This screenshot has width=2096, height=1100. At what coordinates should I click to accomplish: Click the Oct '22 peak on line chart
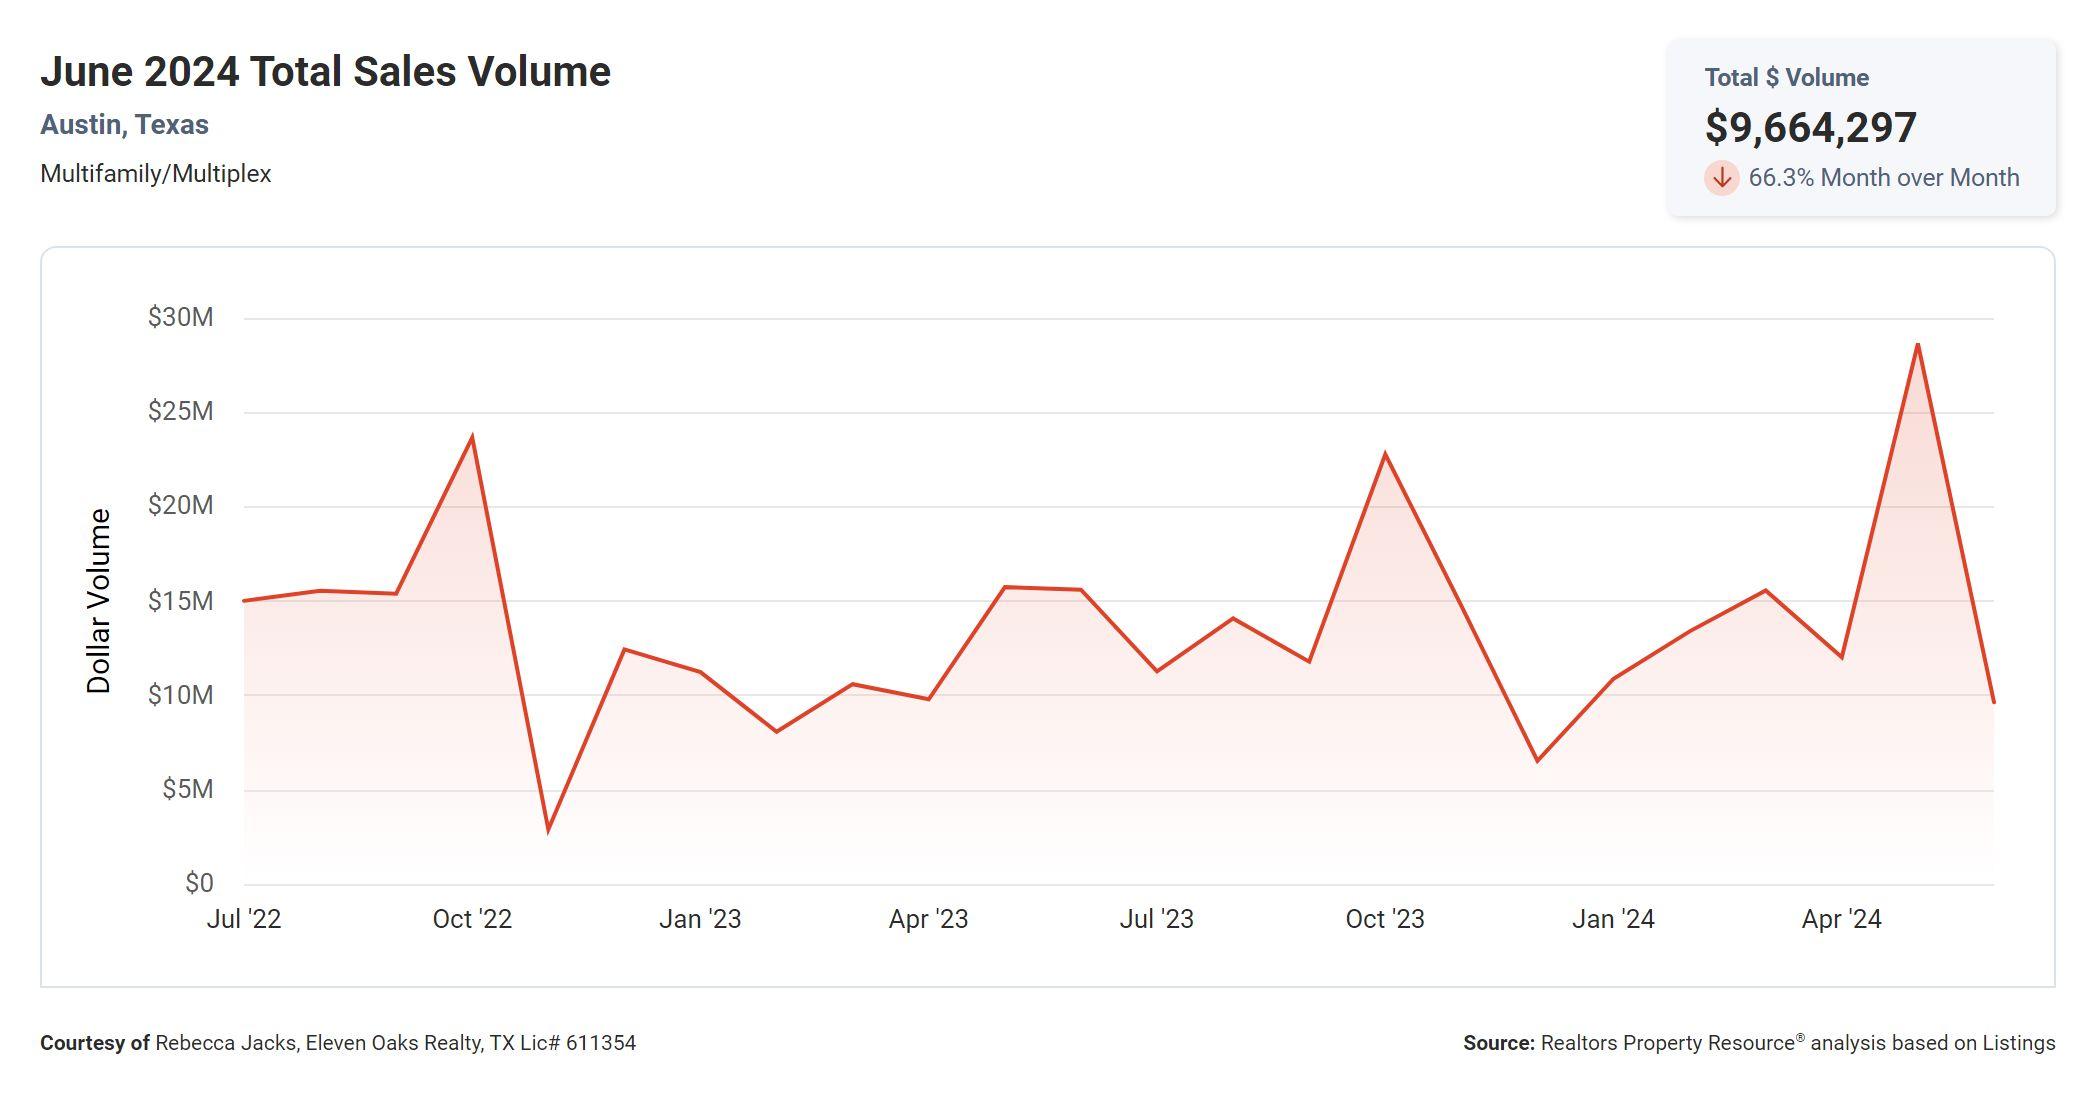472,437
